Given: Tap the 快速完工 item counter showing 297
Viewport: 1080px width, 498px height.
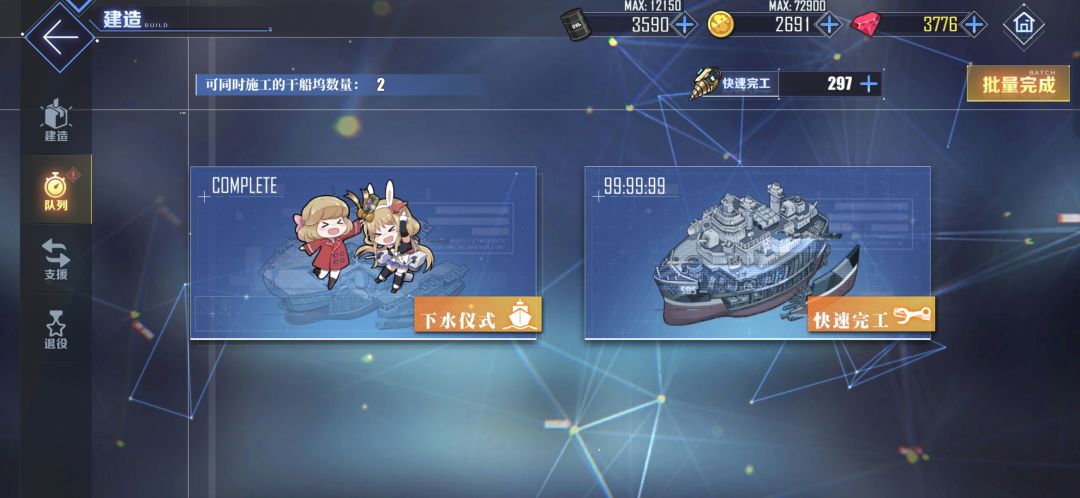Looking at the screenshot, I should (x=787, y=84).
